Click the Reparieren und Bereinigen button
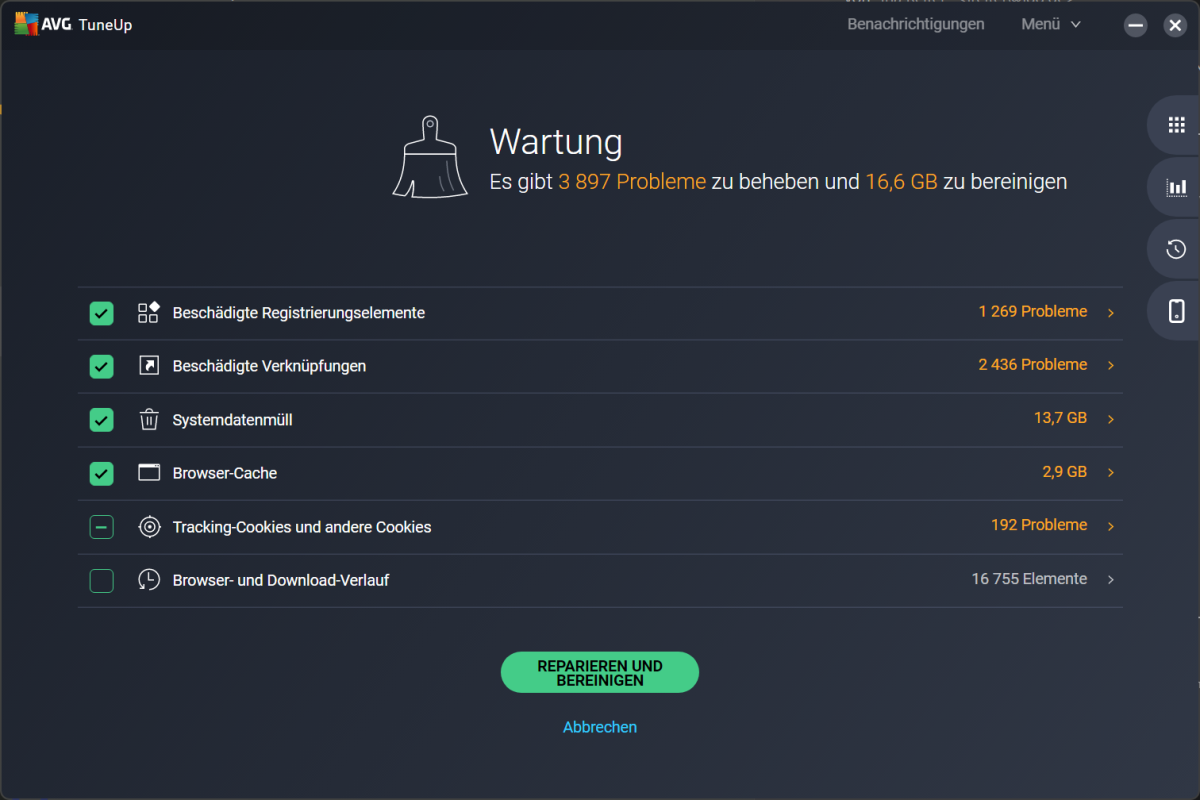Viewport: 1200px width, 800px height. 599,673
